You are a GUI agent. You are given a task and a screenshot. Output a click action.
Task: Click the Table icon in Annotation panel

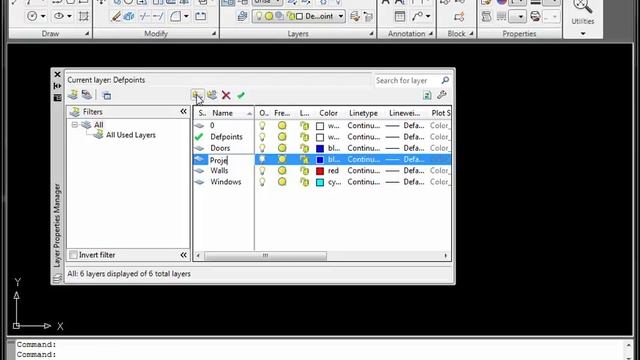click(x=400, y=16)
